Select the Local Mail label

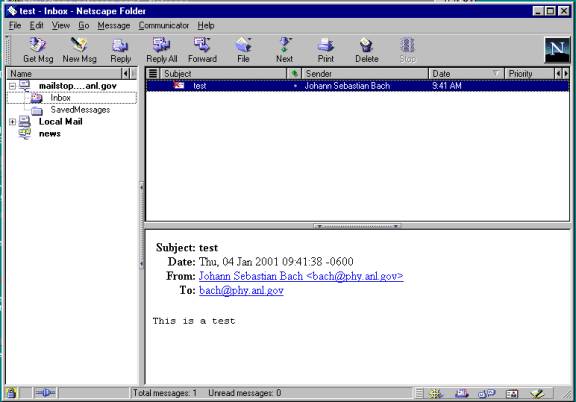click(61, 122)
